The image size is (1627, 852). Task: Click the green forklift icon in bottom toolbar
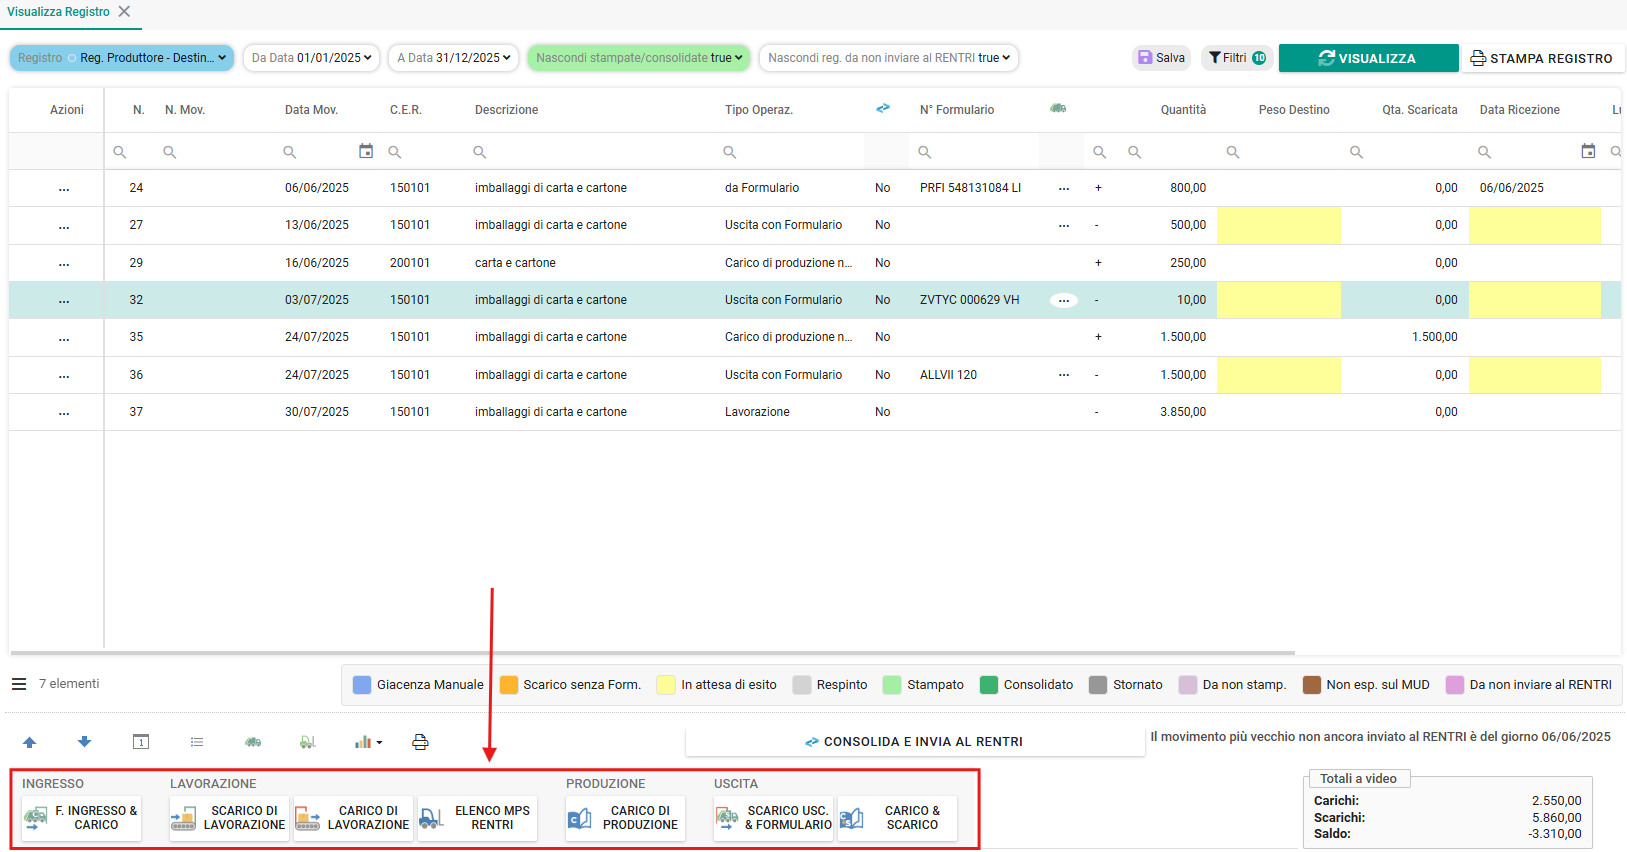coord(308,742)
